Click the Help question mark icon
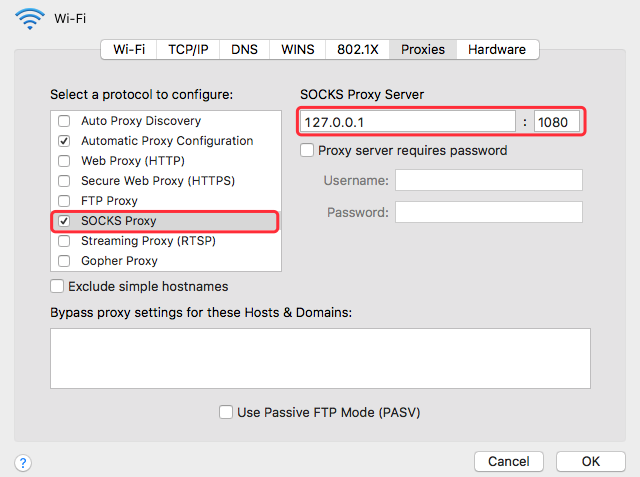 click(x=23, y=463)
